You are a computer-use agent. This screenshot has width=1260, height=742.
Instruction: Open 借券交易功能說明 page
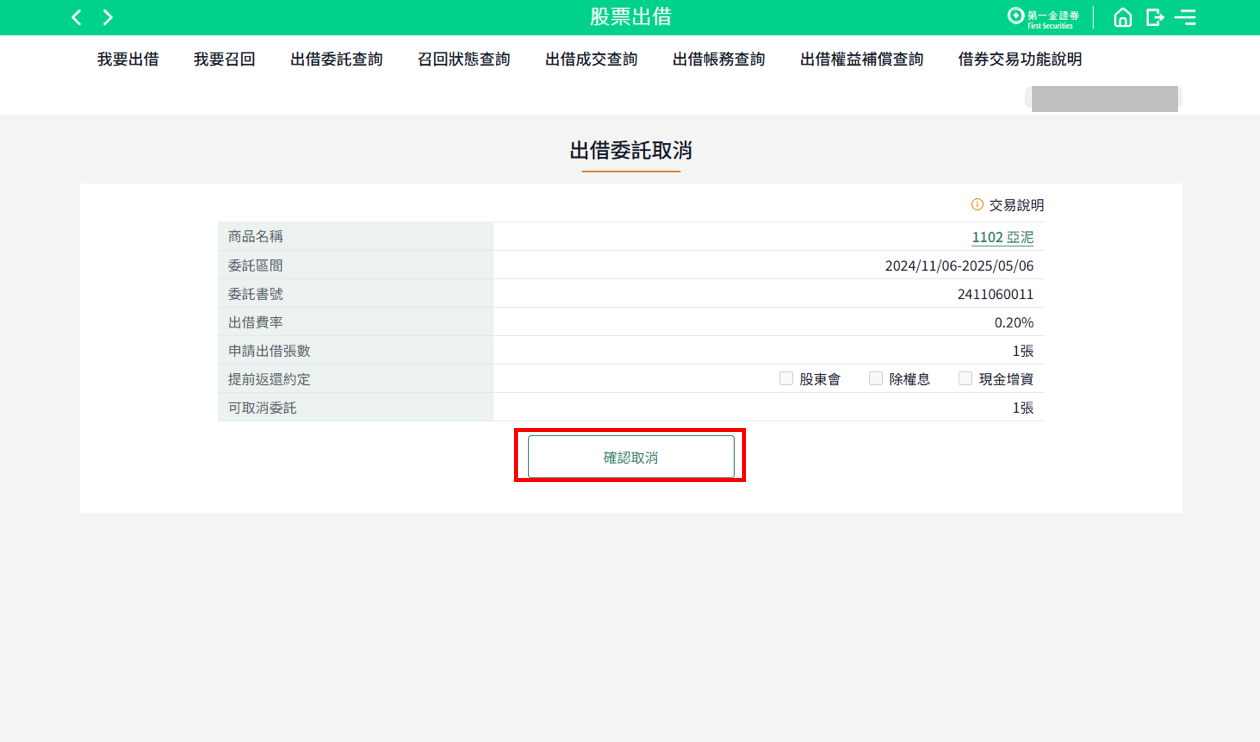click(1020, 59)
